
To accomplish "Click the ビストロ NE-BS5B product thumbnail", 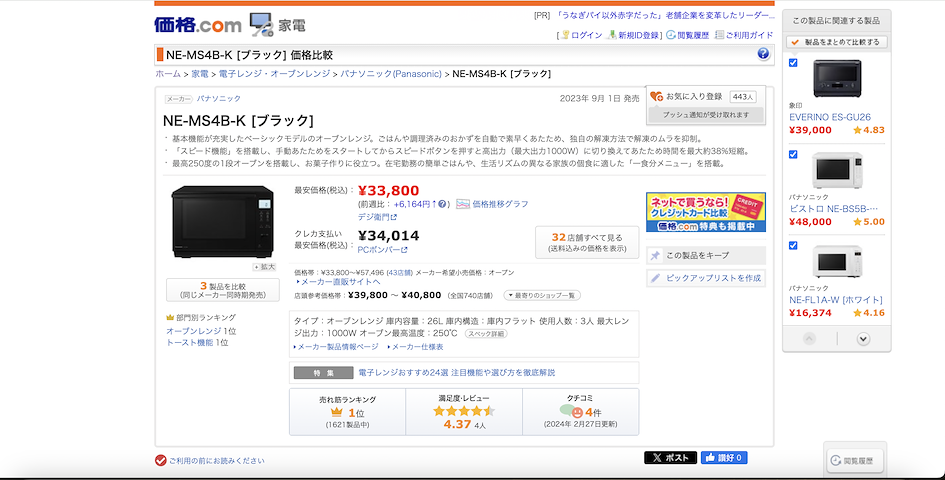I will [837, 170].
